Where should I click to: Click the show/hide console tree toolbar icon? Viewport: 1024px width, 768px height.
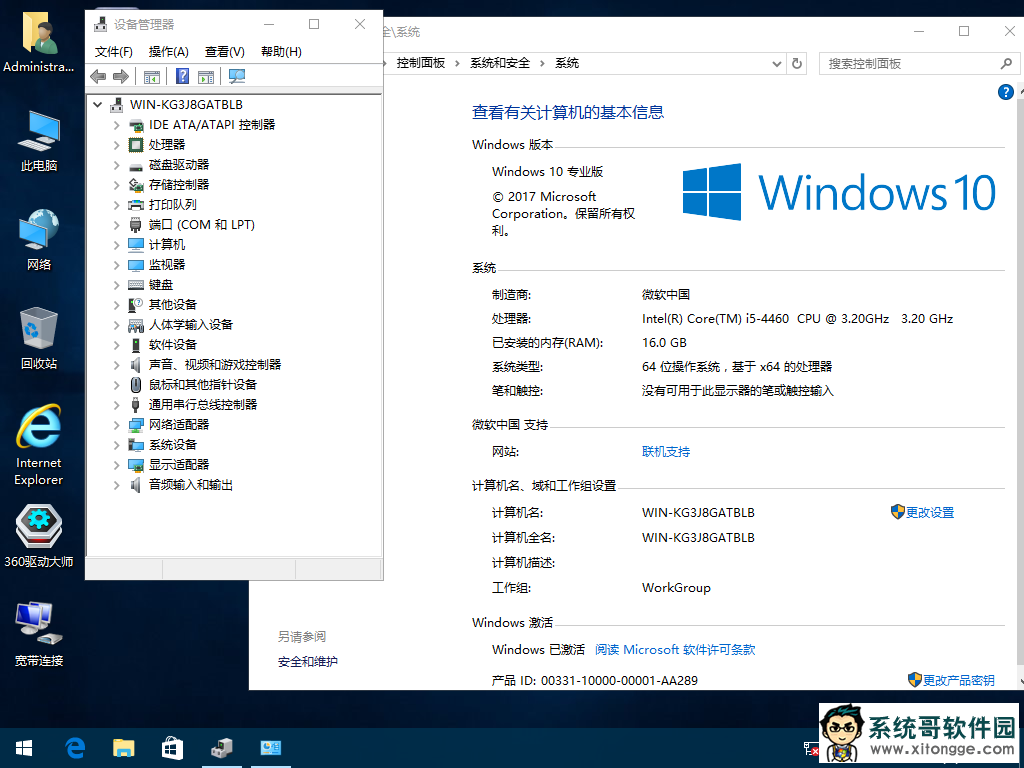152,77
